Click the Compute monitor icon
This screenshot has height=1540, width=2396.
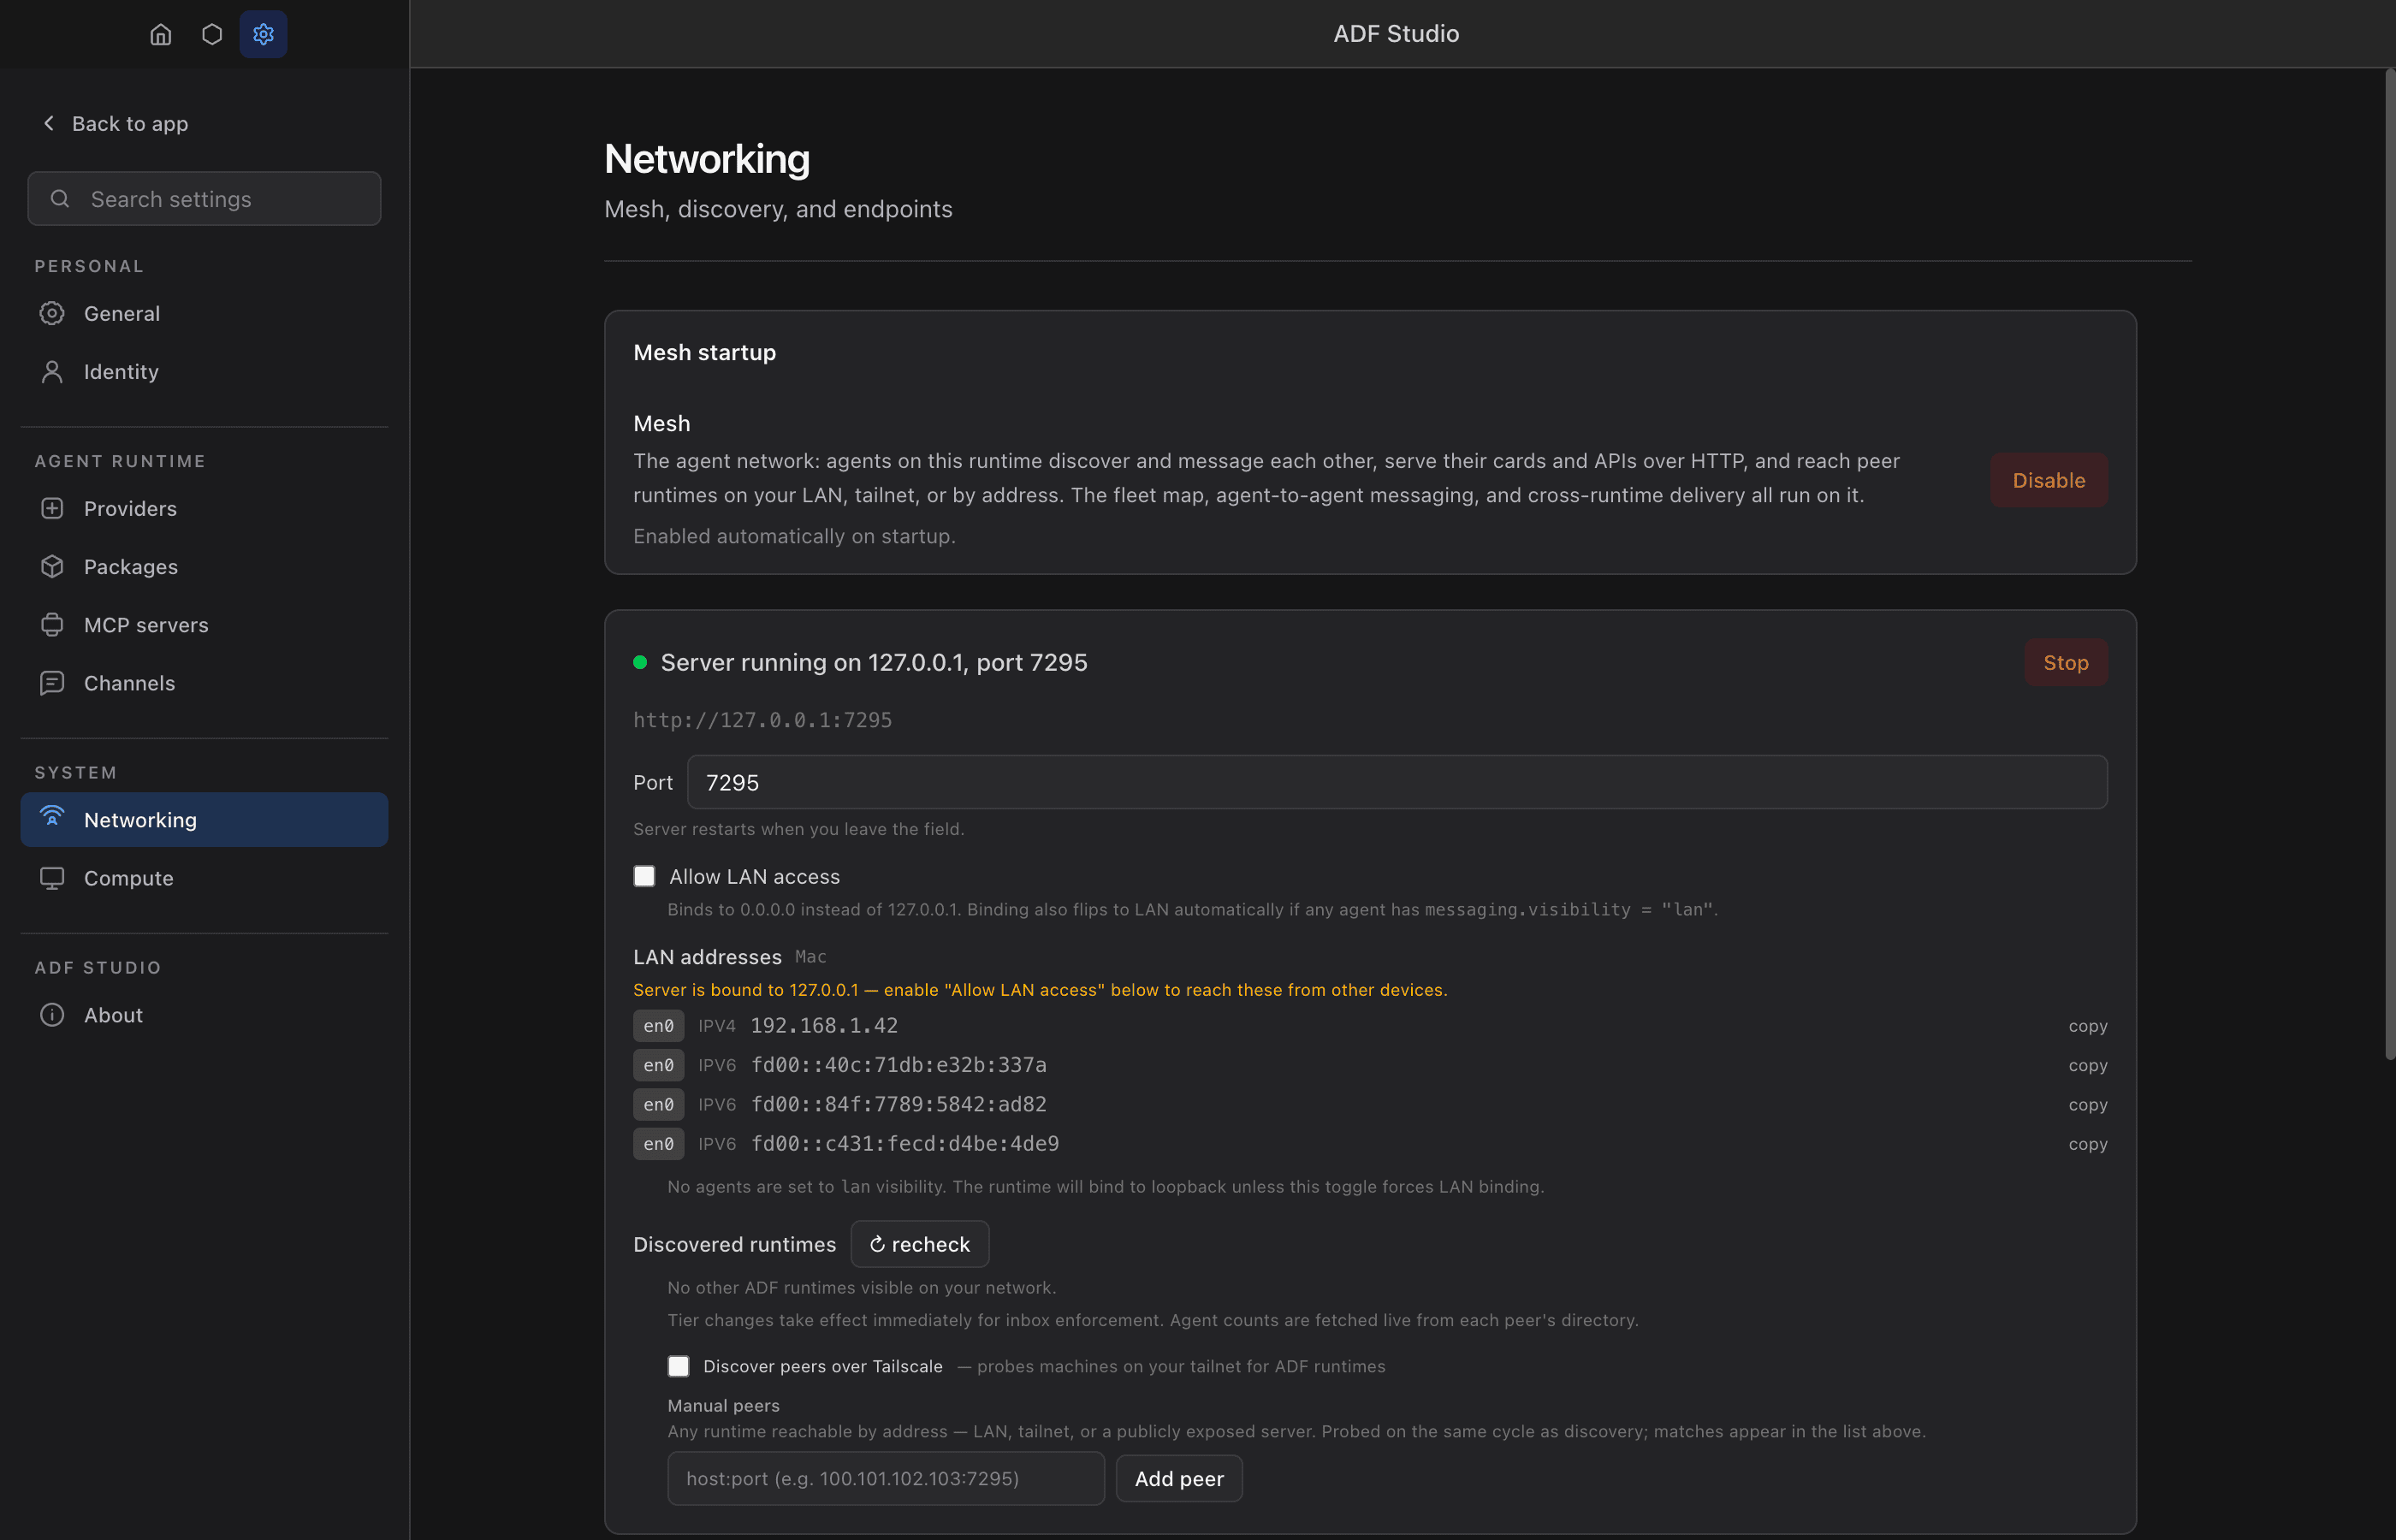point(52,878)
